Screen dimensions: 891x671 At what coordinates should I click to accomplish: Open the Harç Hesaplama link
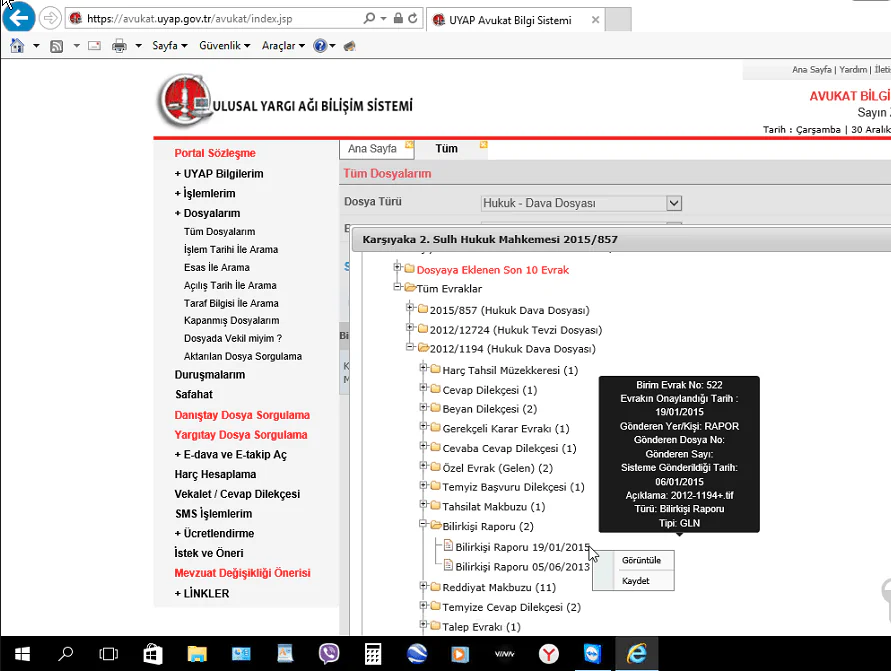point(215,474)
